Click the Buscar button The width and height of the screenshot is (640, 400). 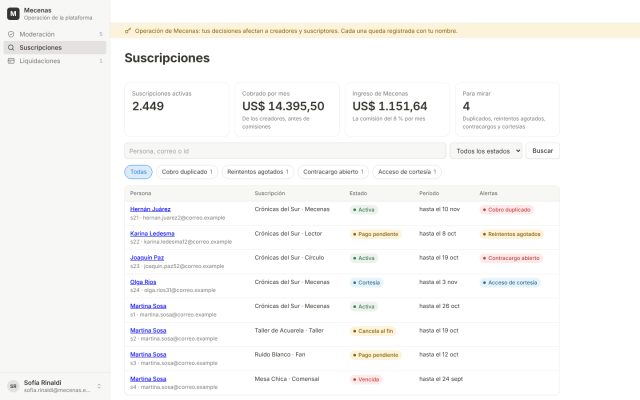[x=542, y=151]
